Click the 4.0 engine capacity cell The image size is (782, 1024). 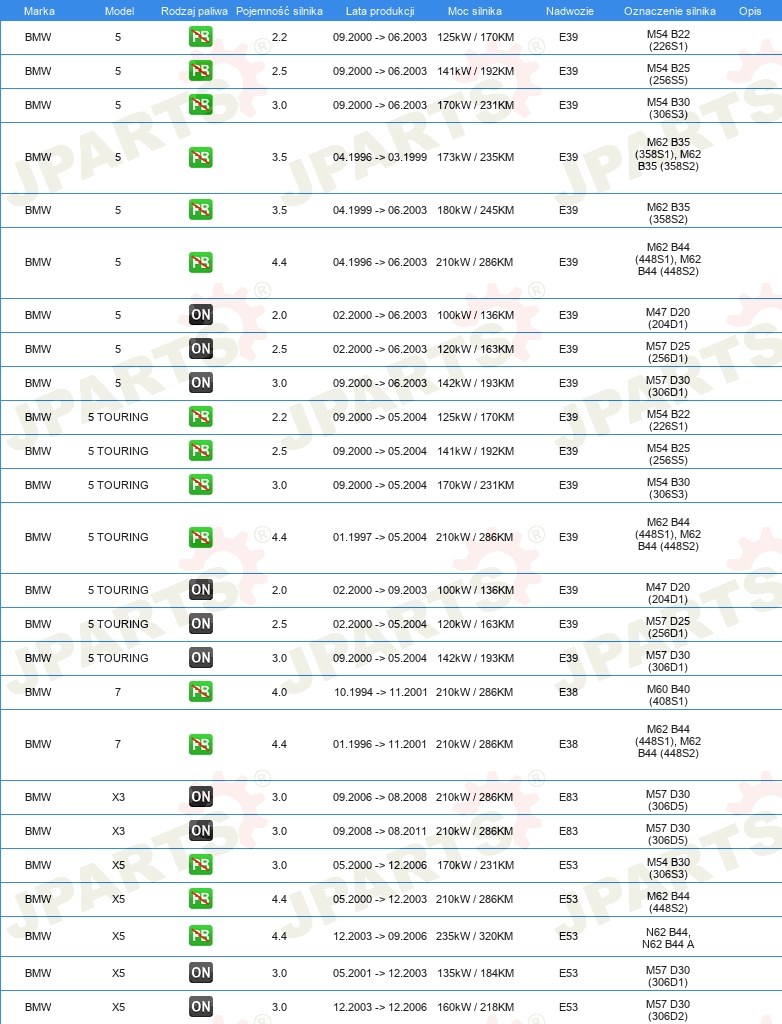coord(279,692)
